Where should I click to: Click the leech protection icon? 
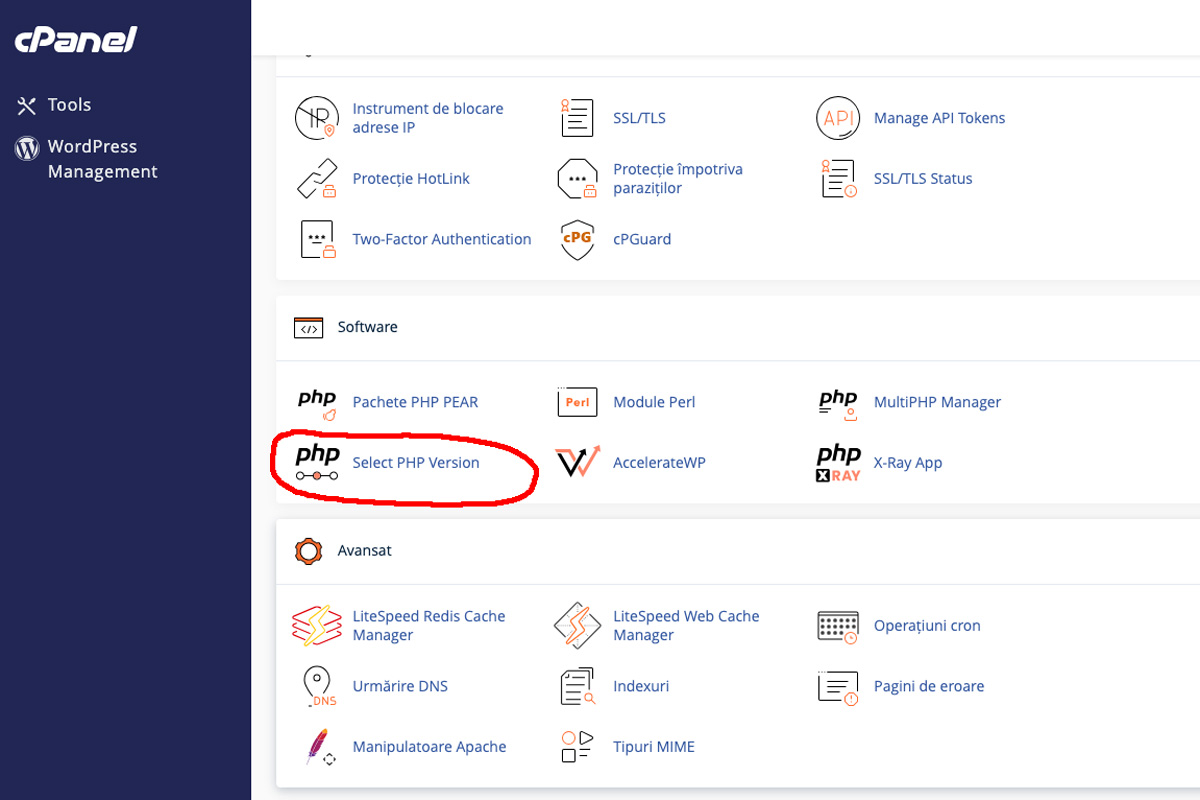coord(577,179)
